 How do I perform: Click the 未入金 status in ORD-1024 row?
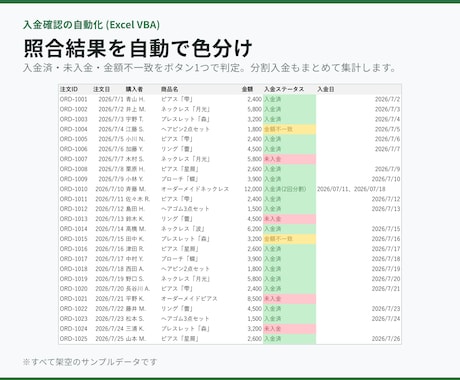click(x=289, y=329)
